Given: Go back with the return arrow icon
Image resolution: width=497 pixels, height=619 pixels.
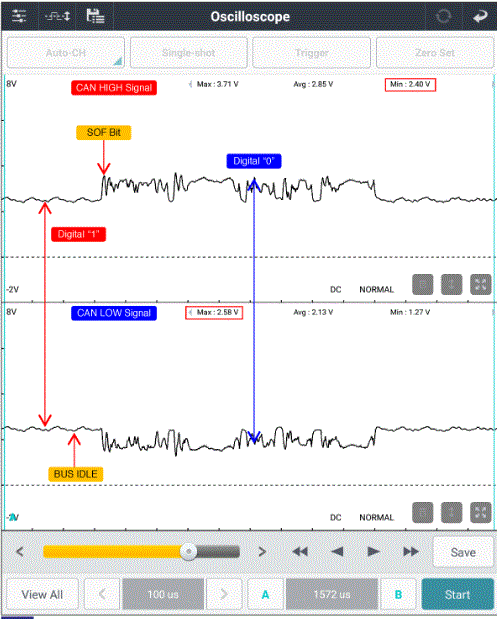Looking at the screenshot, I should tap(480, 17).
